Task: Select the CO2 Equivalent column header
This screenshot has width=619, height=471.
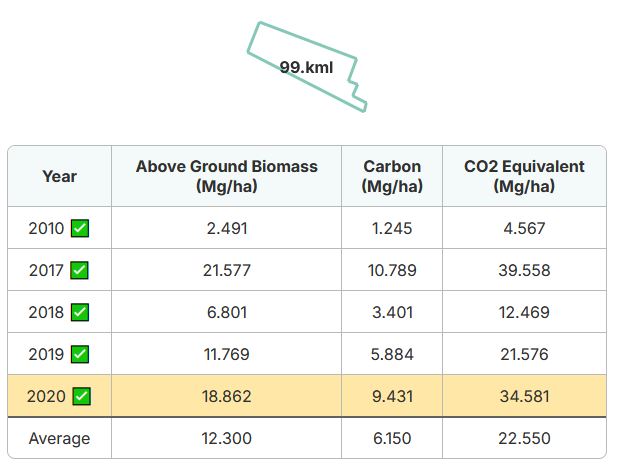Action: tap(524, 176)
